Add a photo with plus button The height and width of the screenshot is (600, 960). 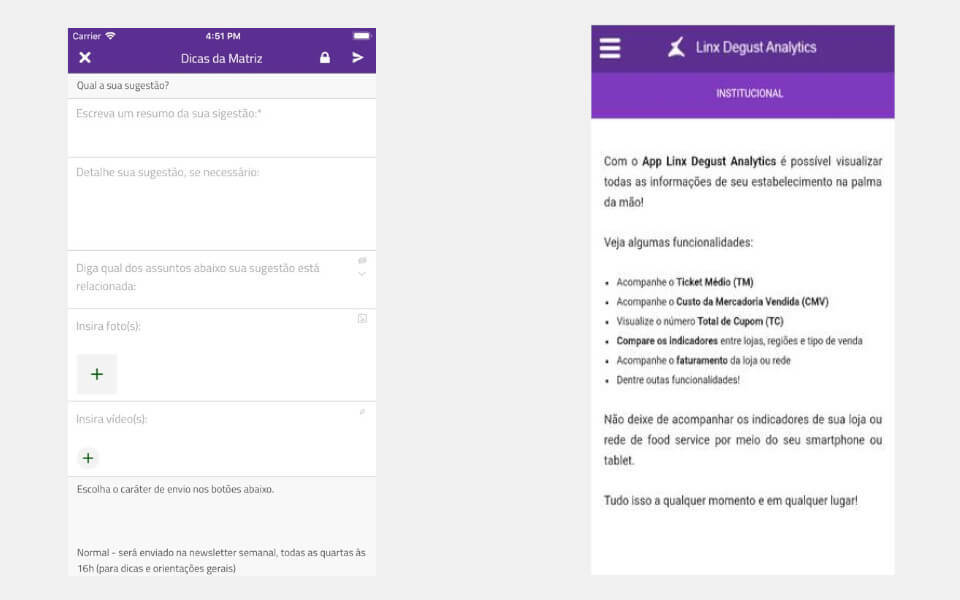(97, 374)
